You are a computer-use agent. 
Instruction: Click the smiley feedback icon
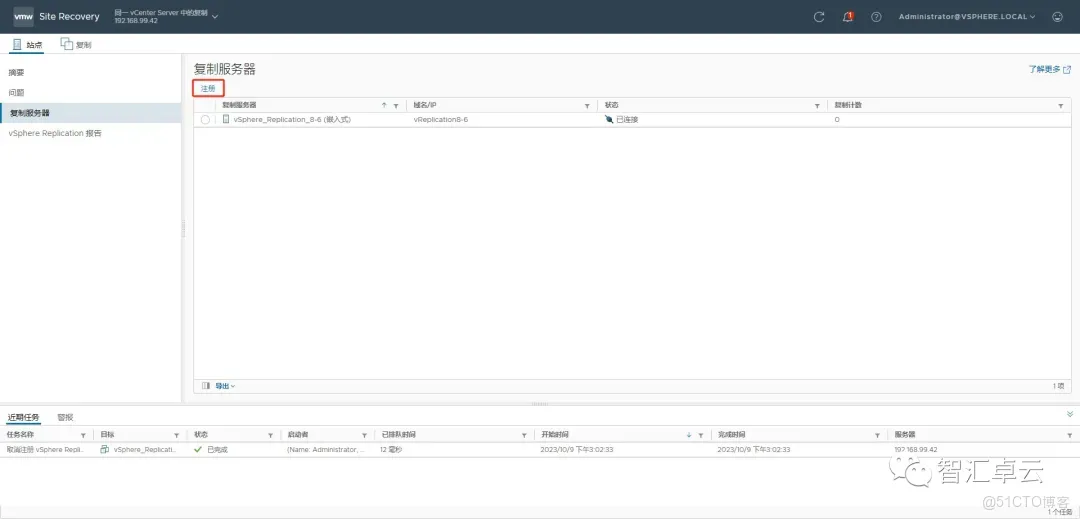click(x=1058, y=17)
